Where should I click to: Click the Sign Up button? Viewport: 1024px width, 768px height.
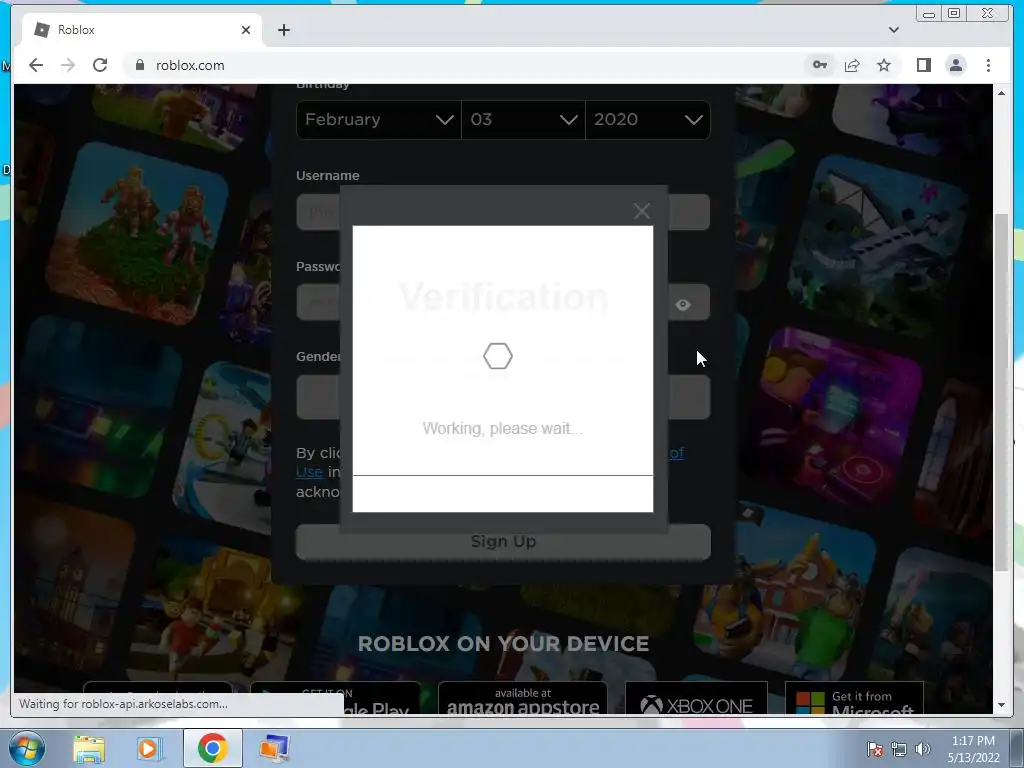pos(503,541)
